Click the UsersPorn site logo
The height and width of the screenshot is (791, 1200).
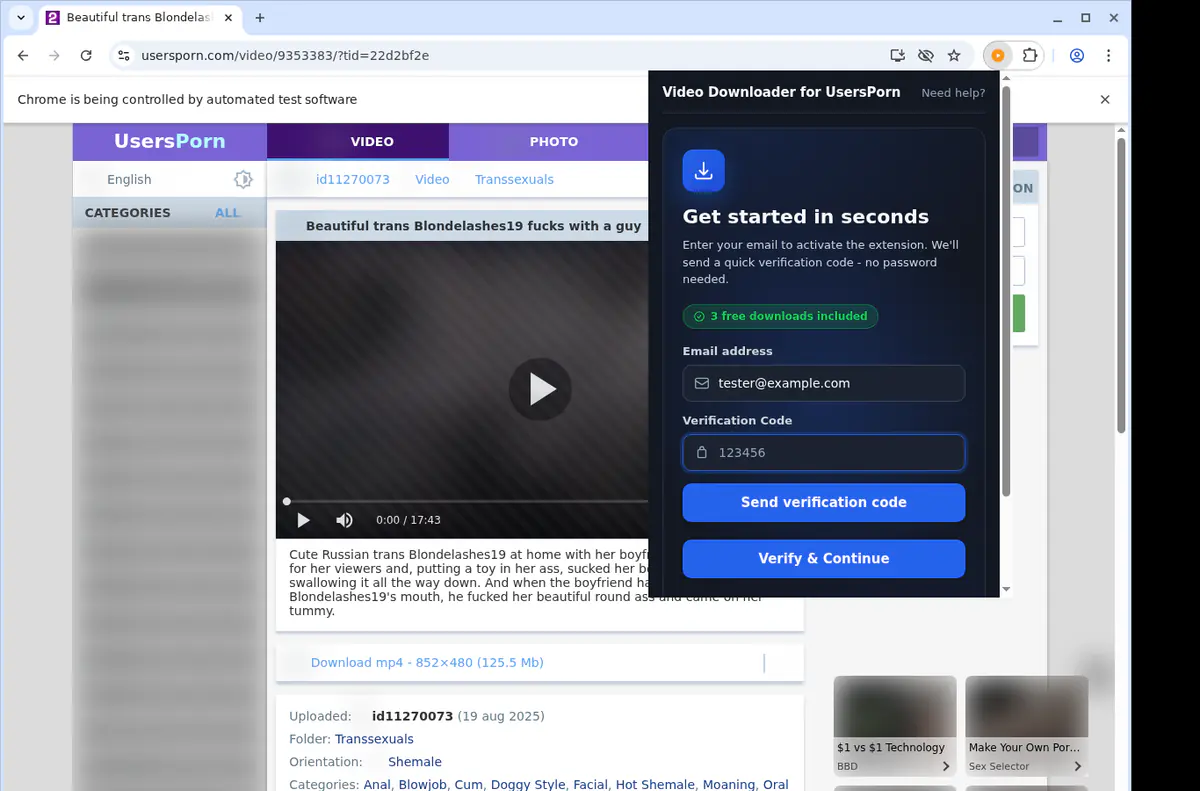click(x=169, y=141)
